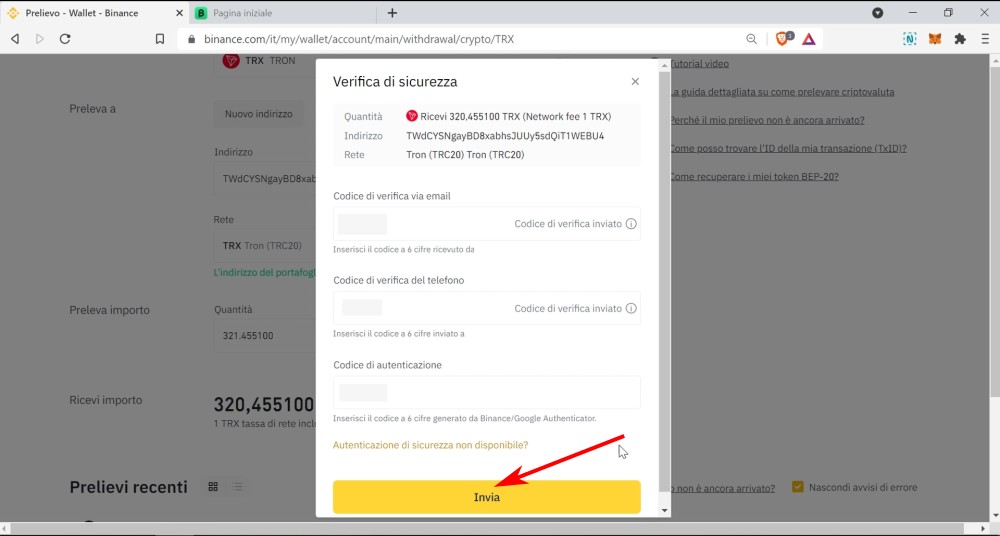
Task: Submit verification with Invia button
Action: [x=487, y=497]
